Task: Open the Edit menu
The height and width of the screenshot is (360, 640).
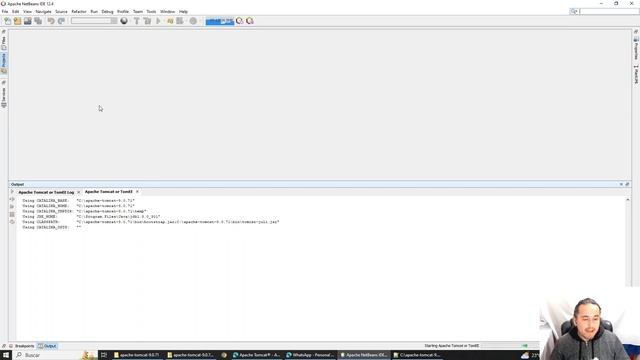Action: [16, 11]
